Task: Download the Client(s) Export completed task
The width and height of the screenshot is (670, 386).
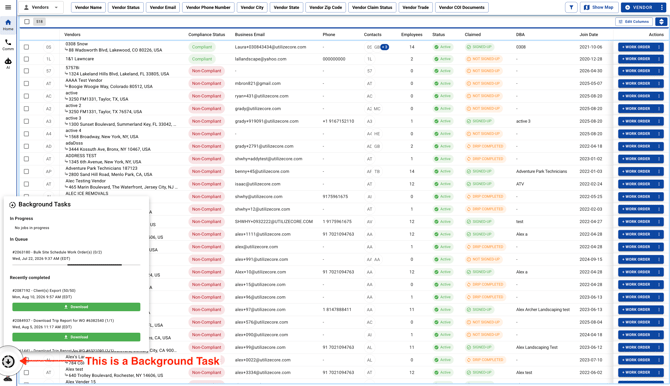Action: pos(76,307)
